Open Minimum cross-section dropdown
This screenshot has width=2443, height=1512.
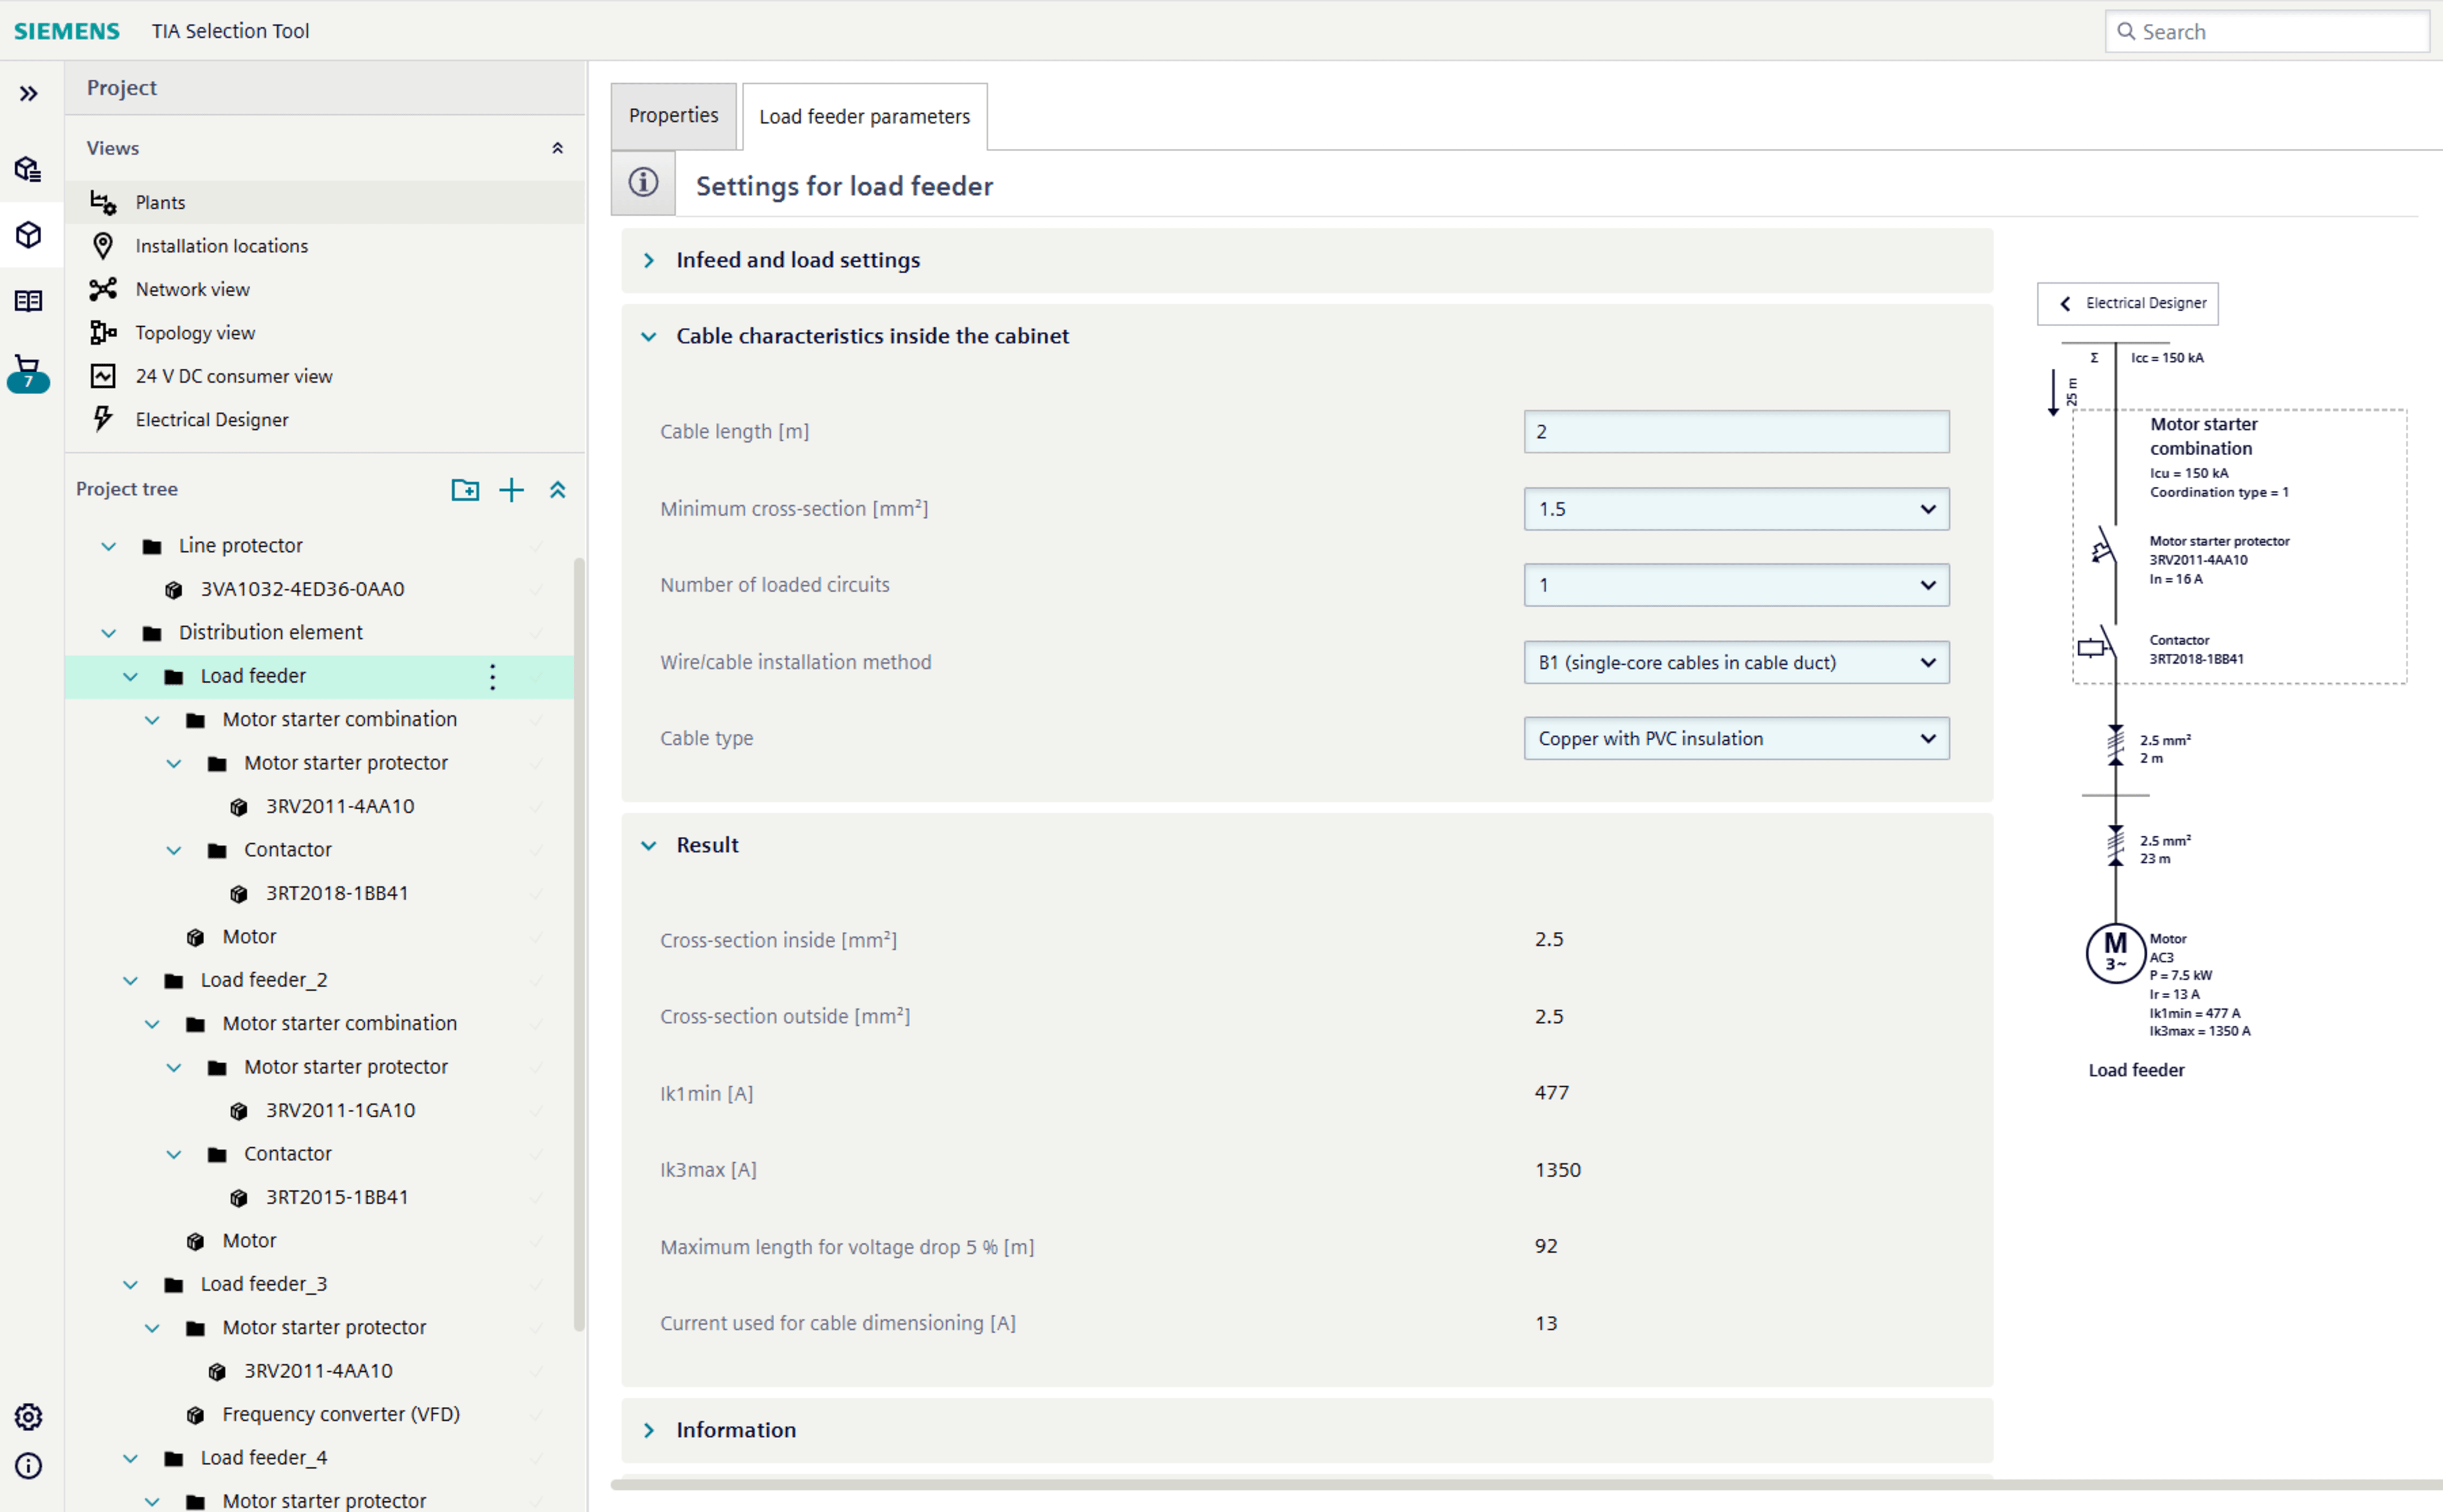click(x=1736, y=509)
